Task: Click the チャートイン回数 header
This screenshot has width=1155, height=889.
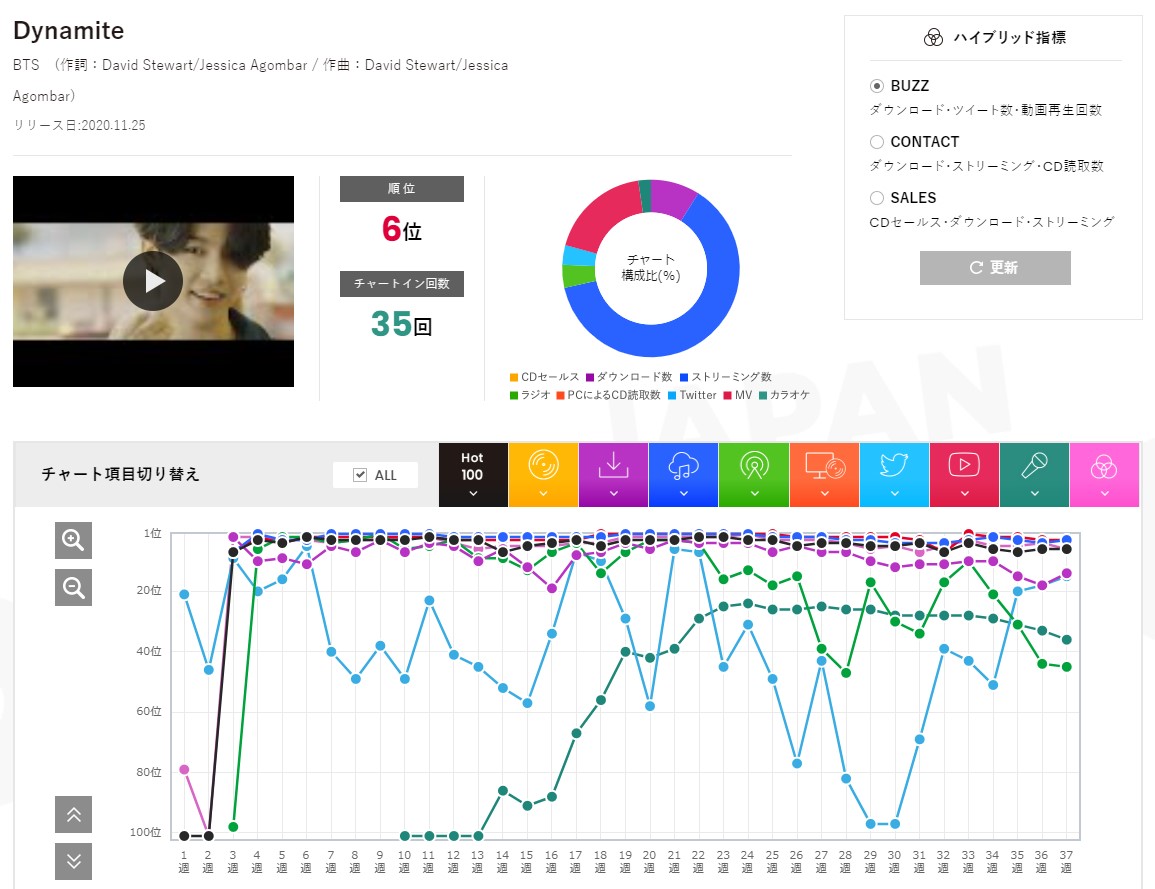Action: 401,284
